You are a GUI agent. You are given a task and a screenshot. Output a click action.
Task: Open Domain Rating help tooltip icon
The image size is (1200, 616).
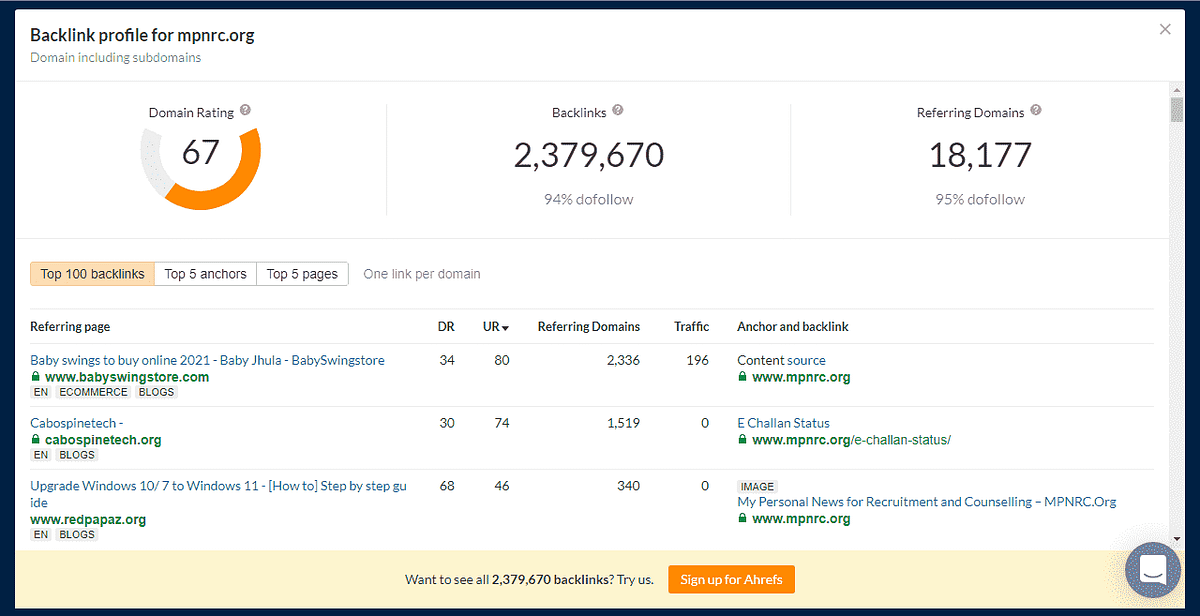pos(245,111)
